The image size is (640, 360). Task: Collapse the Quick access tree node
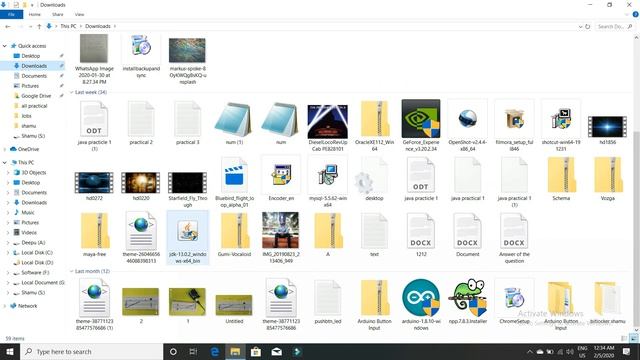click(5, 46)
